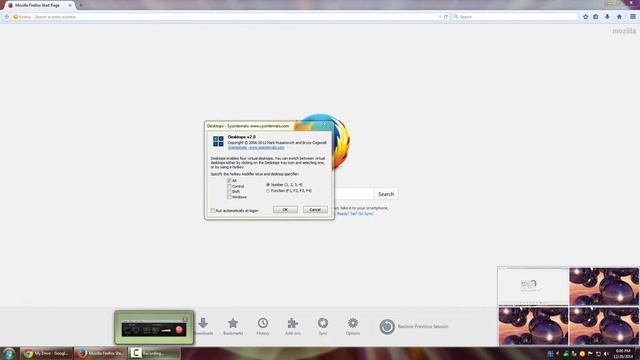Open Bookmarks from start page bottom bar
Screen dimensions: 640x360
point(233,327)
